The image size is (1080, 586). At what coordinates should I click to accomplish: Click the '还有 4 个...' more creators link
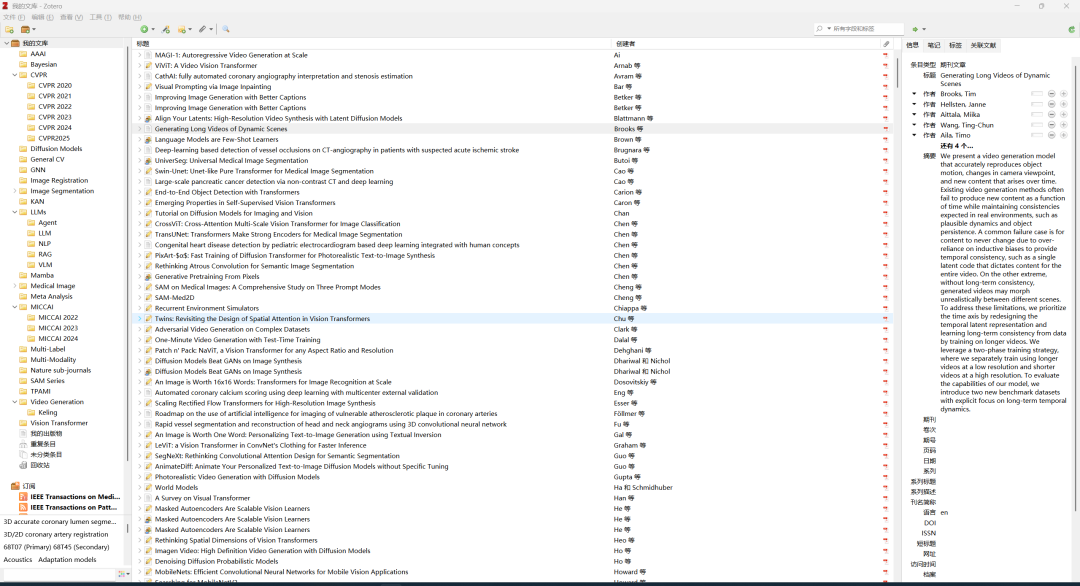pyautogui.click(x=957, y=146)
